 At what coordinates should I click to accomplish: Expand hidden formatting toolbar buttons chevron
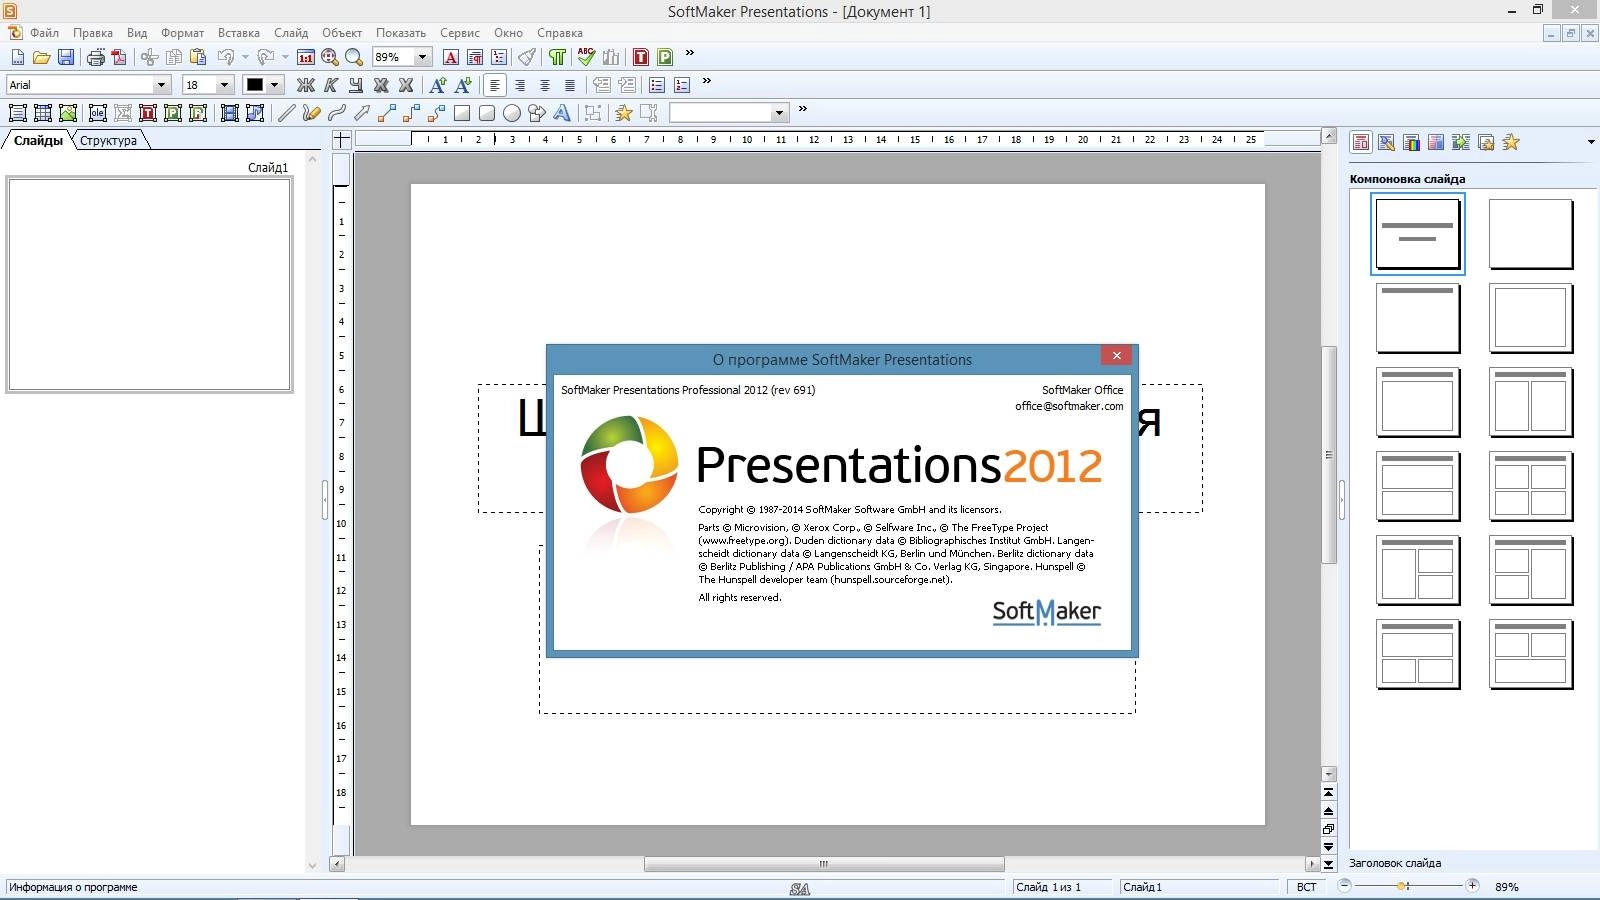click(x=707, y=82)
